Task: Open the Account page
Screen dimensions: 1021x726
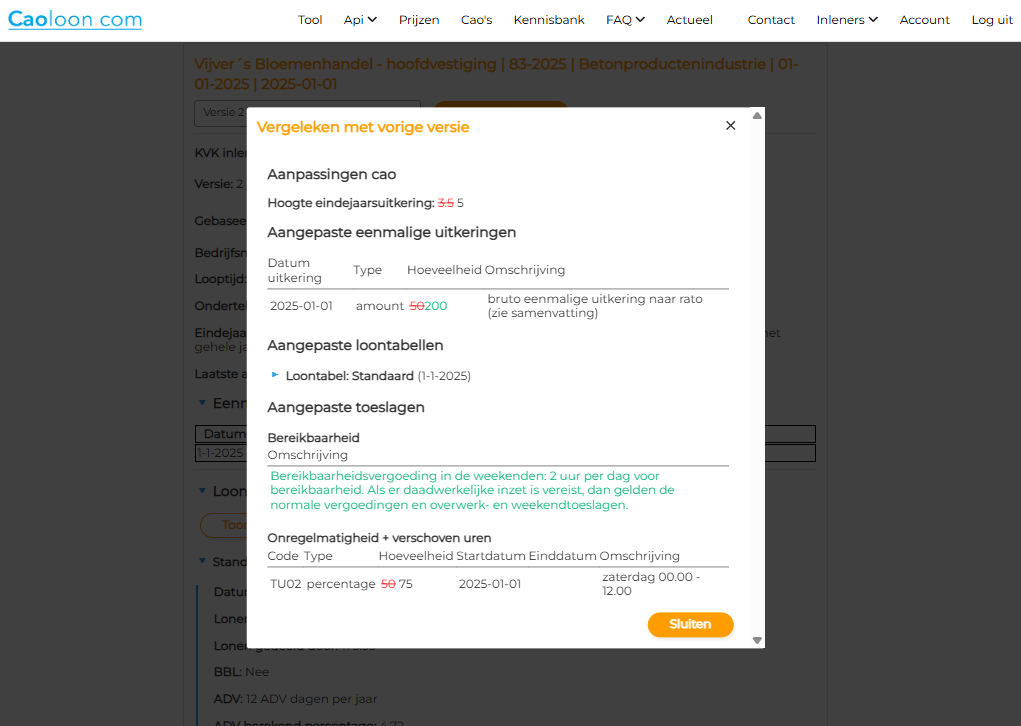Action: (x=925, y=20)
